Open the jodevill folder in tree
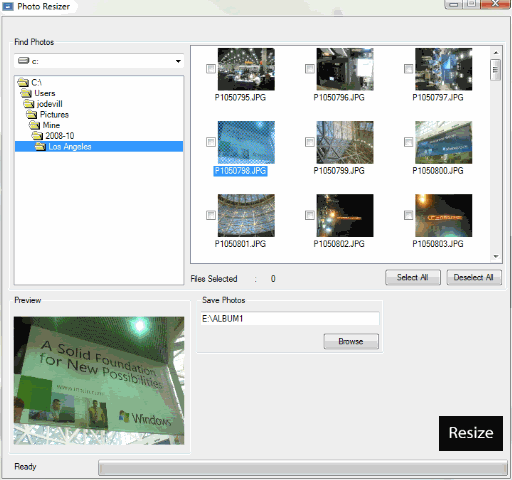The image size is (512, 480). [x=49, y=104]
